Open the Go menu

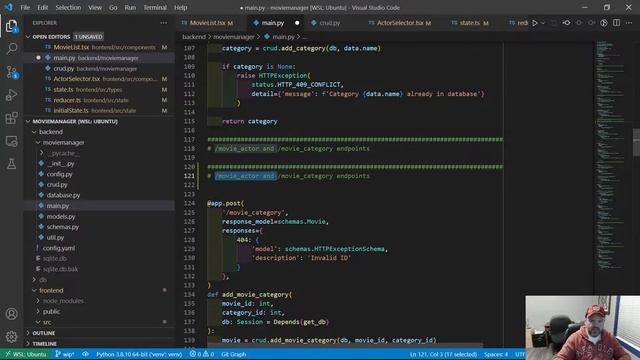[x=113, y=7]
